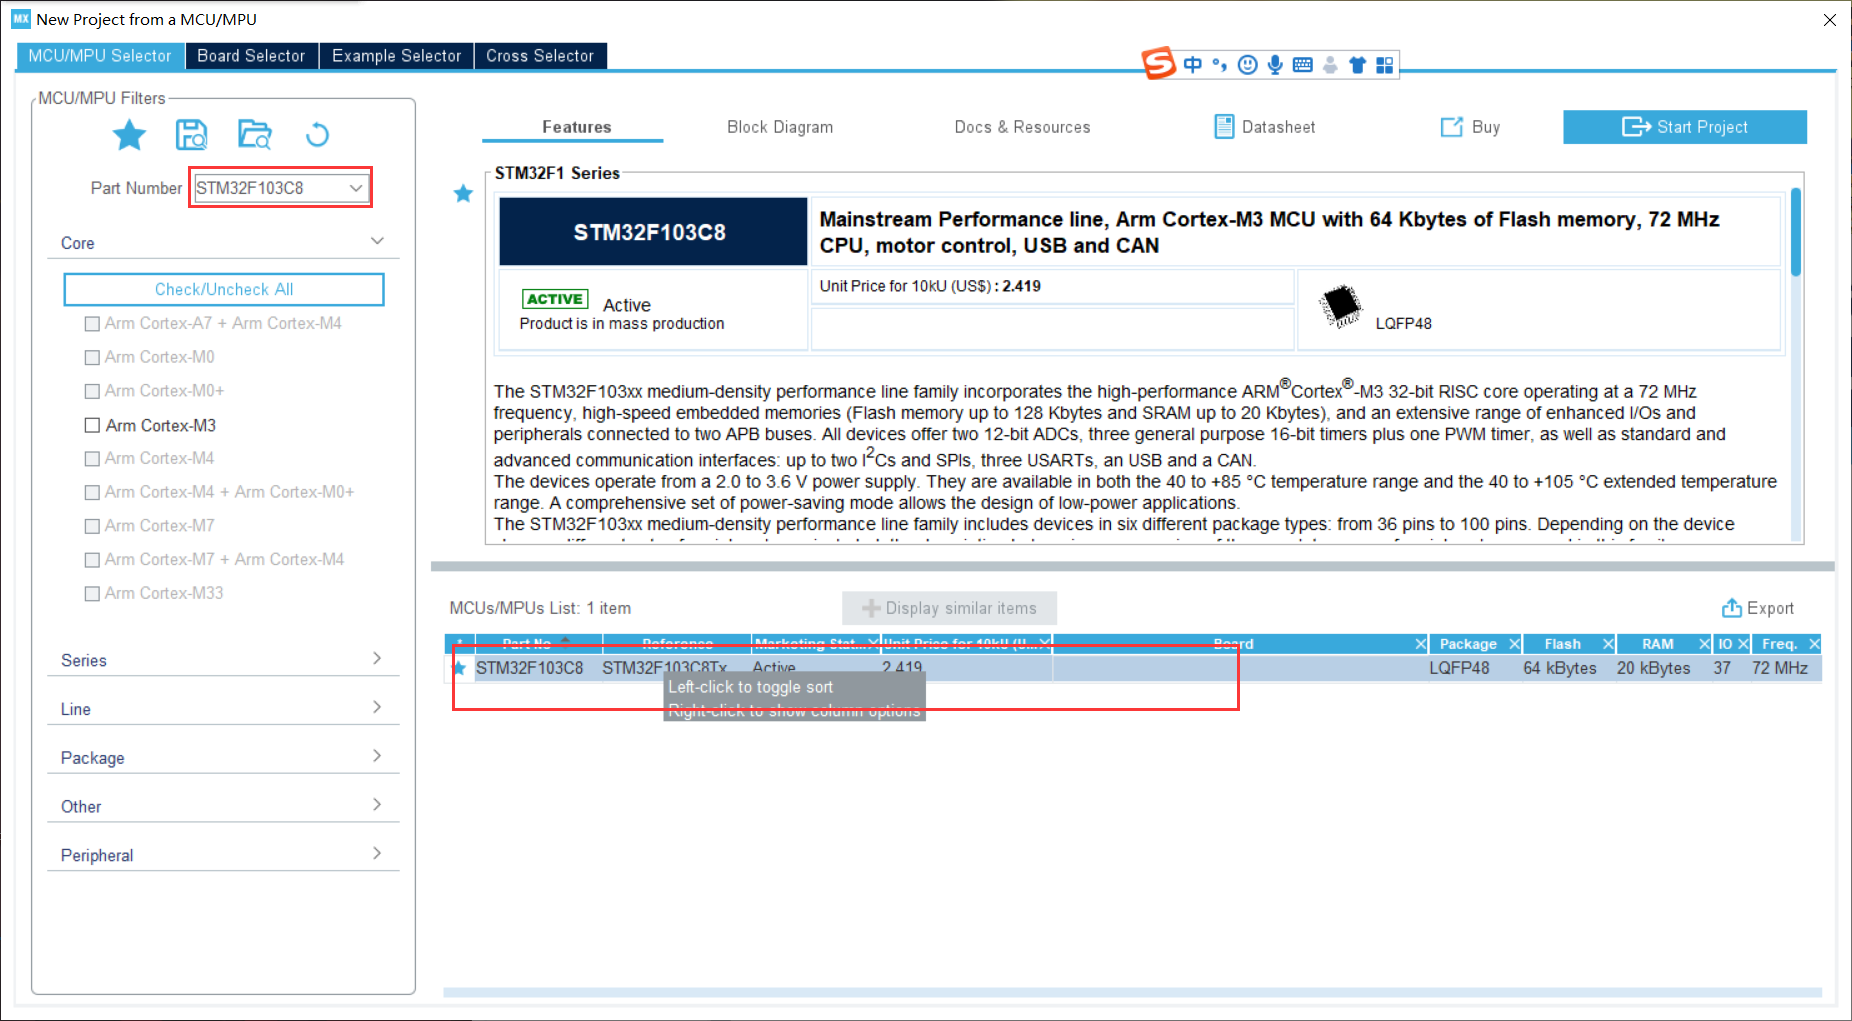Open the Docs & Resources tab
Screen dimensions: 1852x1021
[x=1022, y=127]
